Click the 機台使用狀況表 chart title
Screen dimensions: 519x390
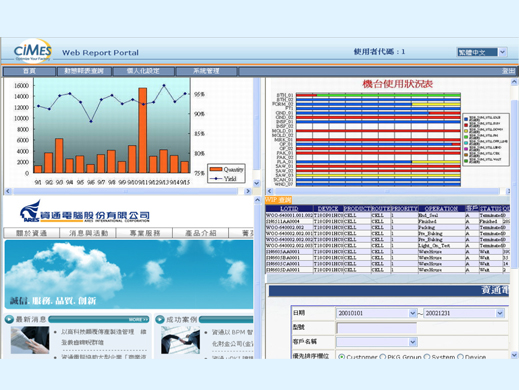398,84
